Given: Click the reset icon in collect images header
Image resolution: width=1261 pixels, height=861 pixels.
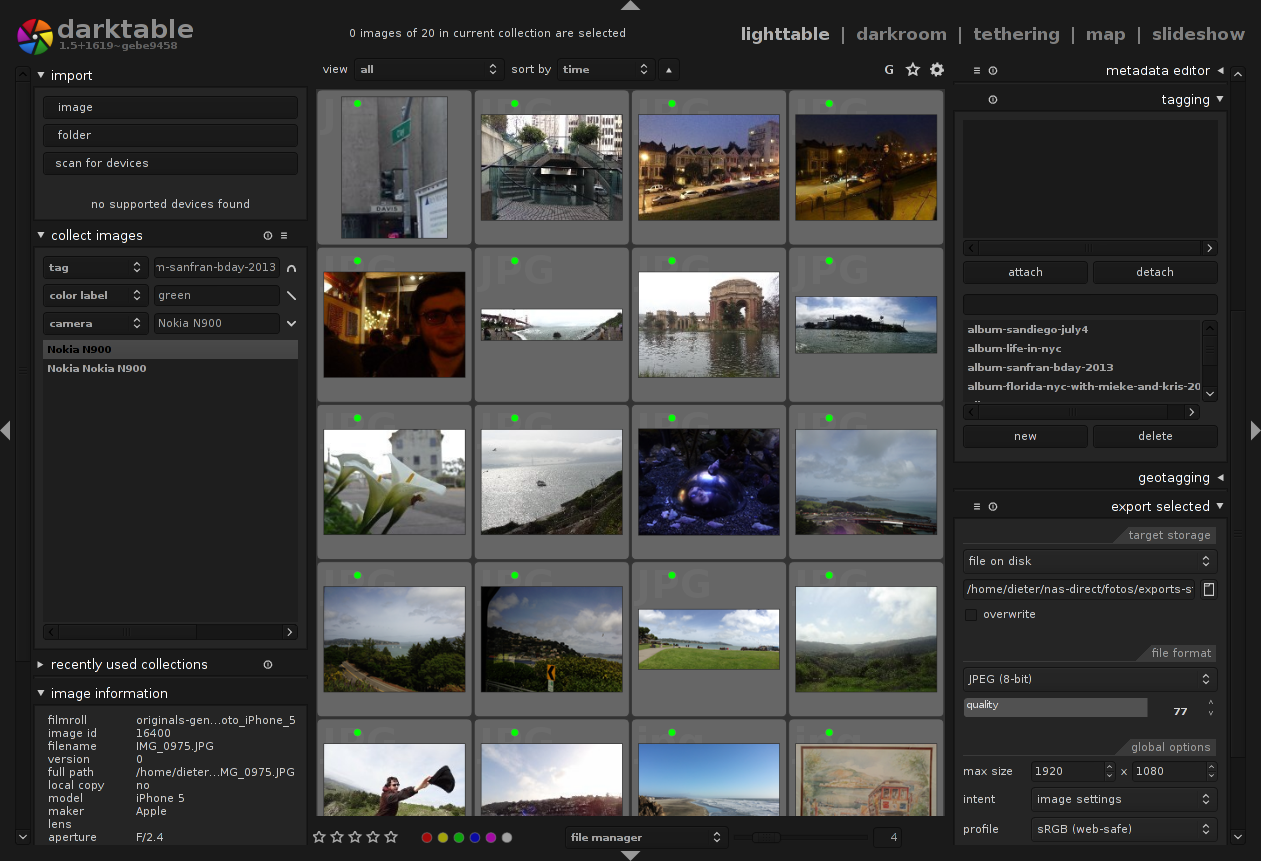Looking at the screenshot, I should point(268,236).
